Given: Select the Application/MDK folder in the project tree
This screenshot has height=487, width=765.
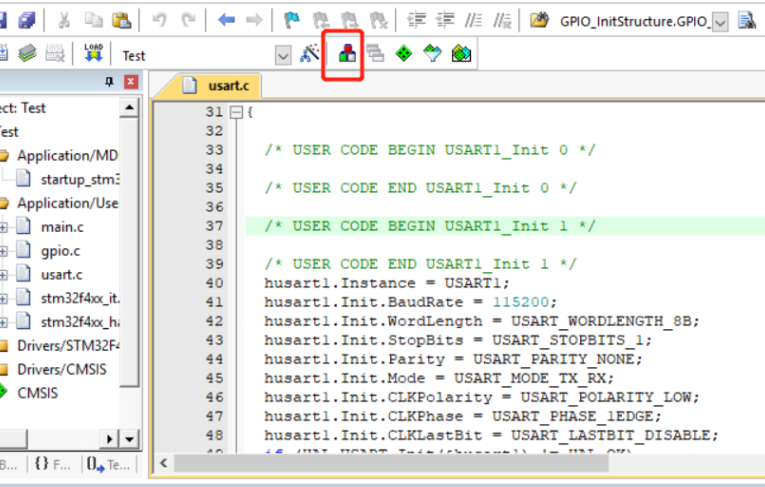Looking at the screenshot, I should tap(67, 156).
